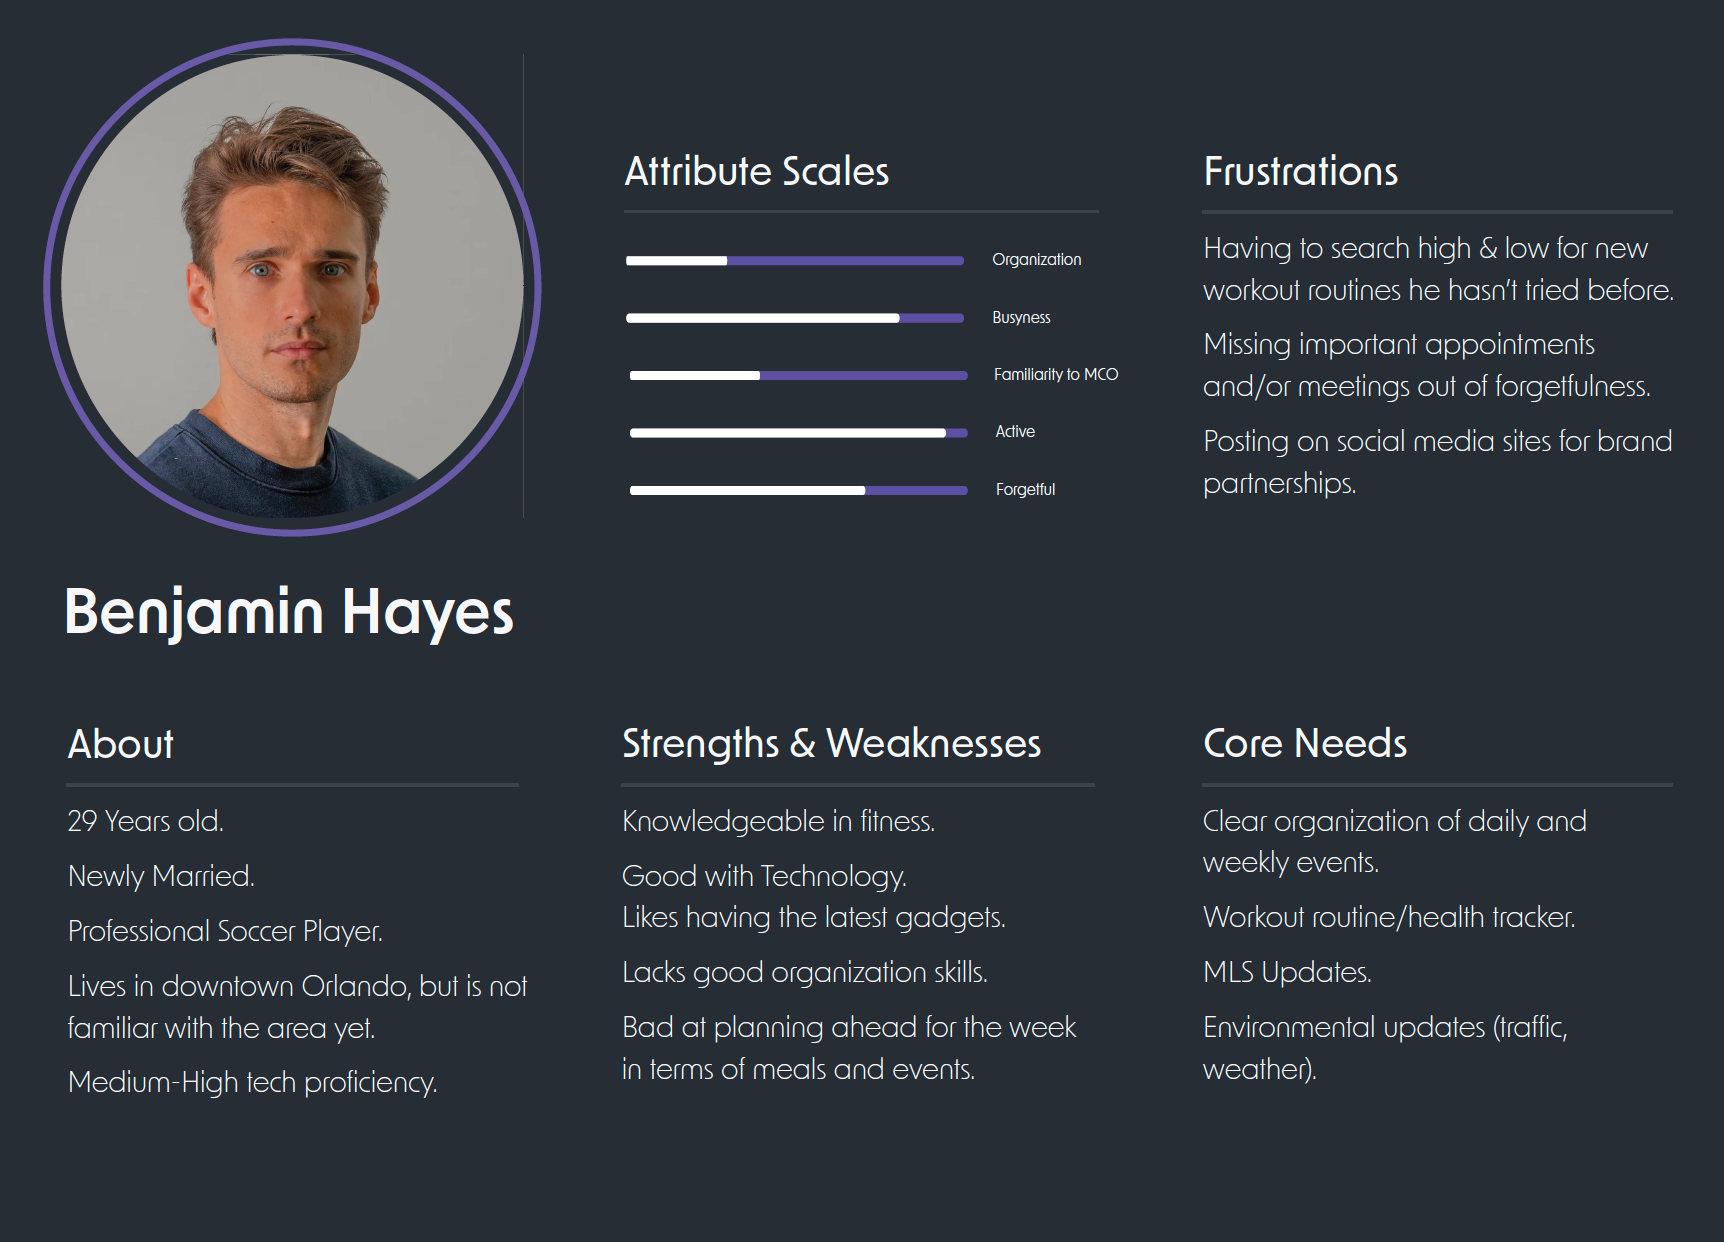This screenshot has width=1724, height=1242.
Task: Click Benjamin Hayes profile photo
Action: [x=292, y=287]
